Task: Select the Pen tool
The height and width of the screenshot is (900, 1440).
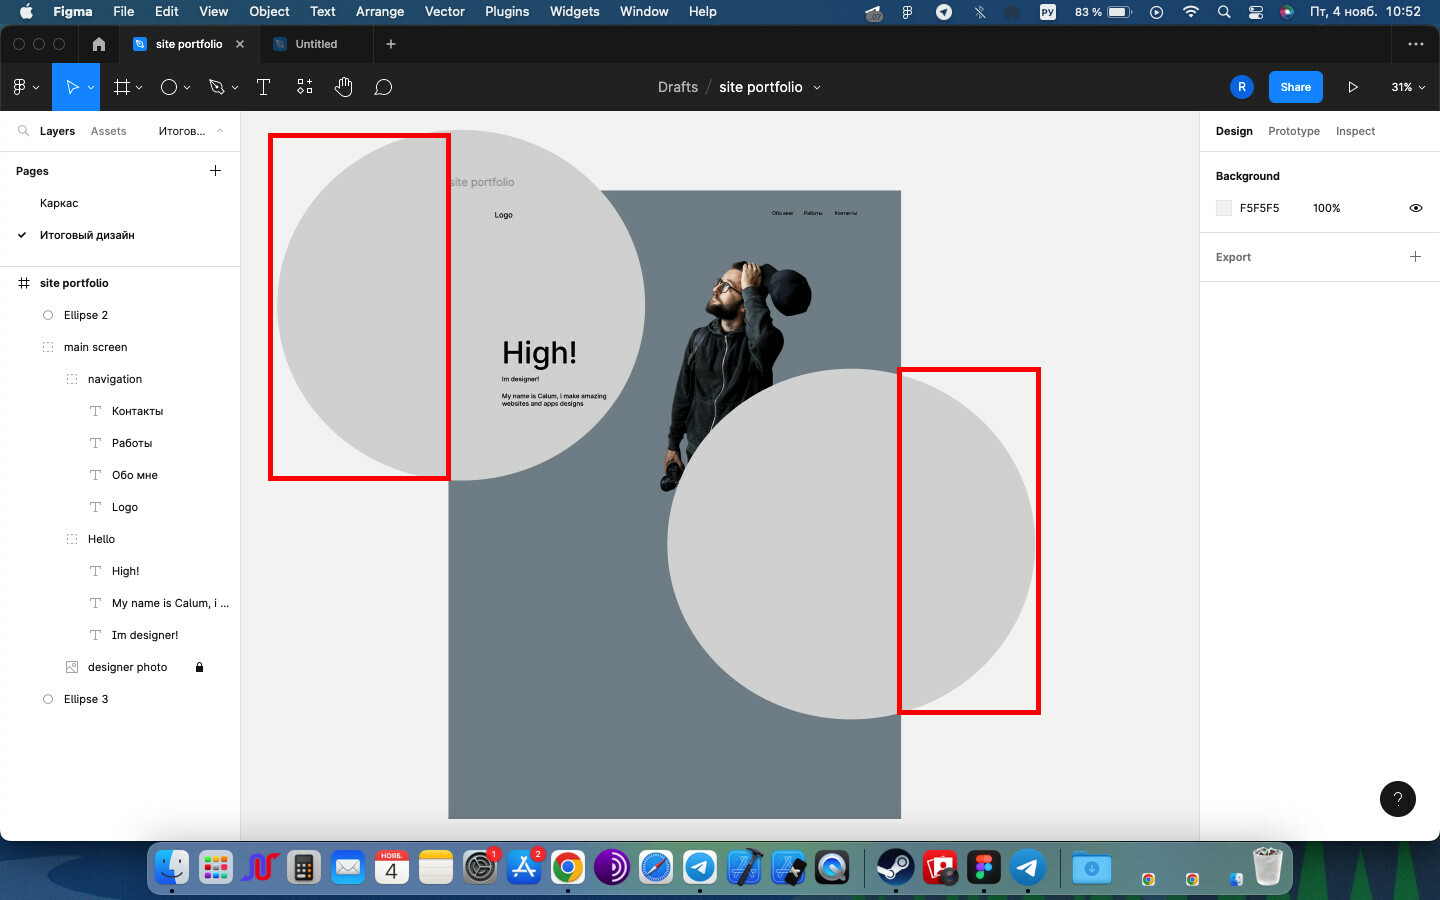Action: coord(216,87)
